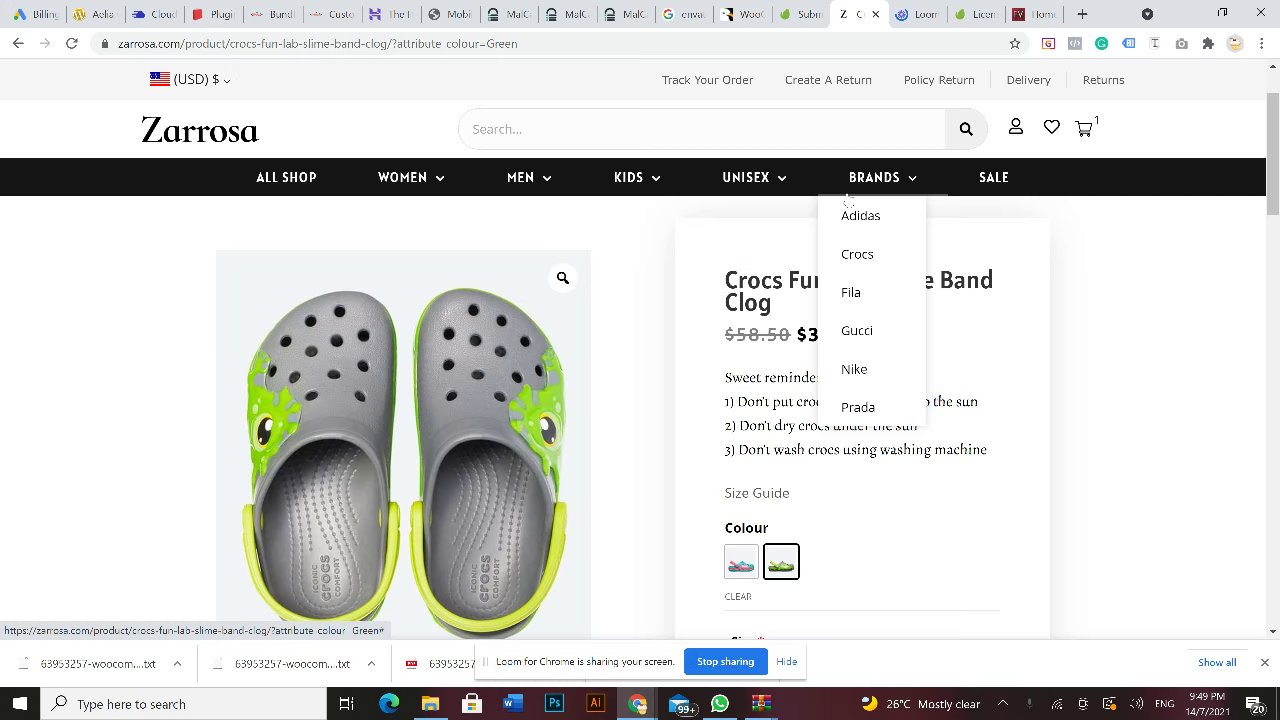Click Stop sharing in Loom bar
The image size is (1280, 720).
(x=725, y=661)
